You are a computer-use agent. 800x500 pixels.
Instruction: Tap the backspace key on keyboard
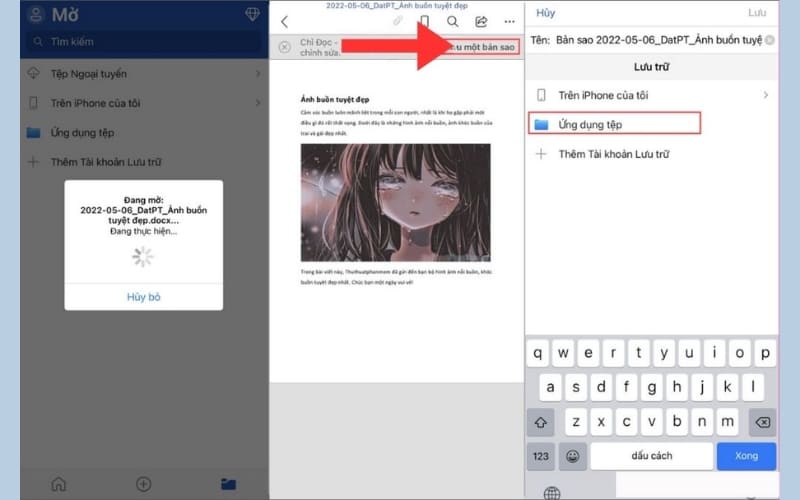(x=762, y=422)
